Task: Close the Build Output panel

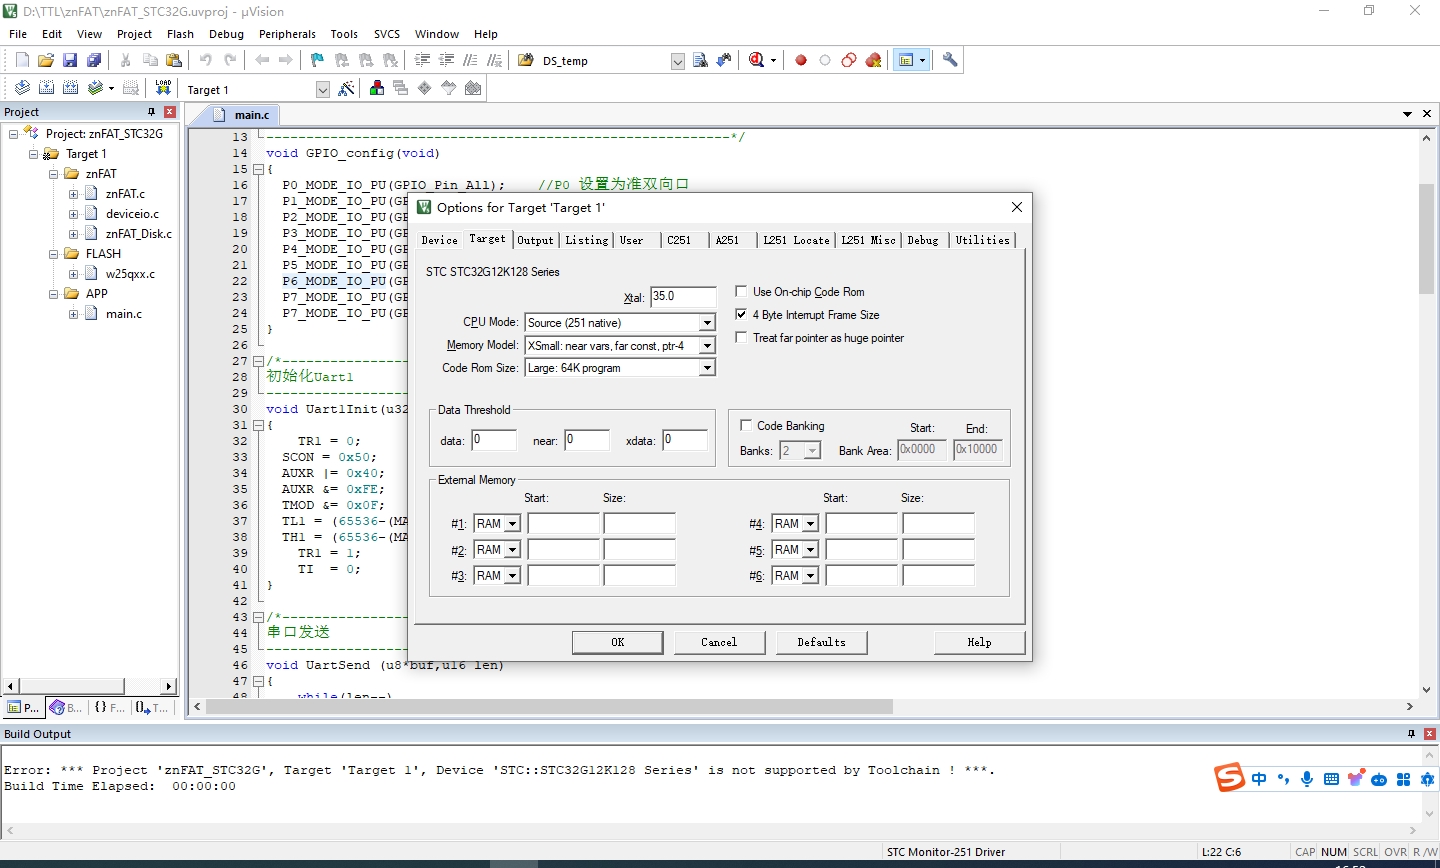Action: tap(1430, 734)
